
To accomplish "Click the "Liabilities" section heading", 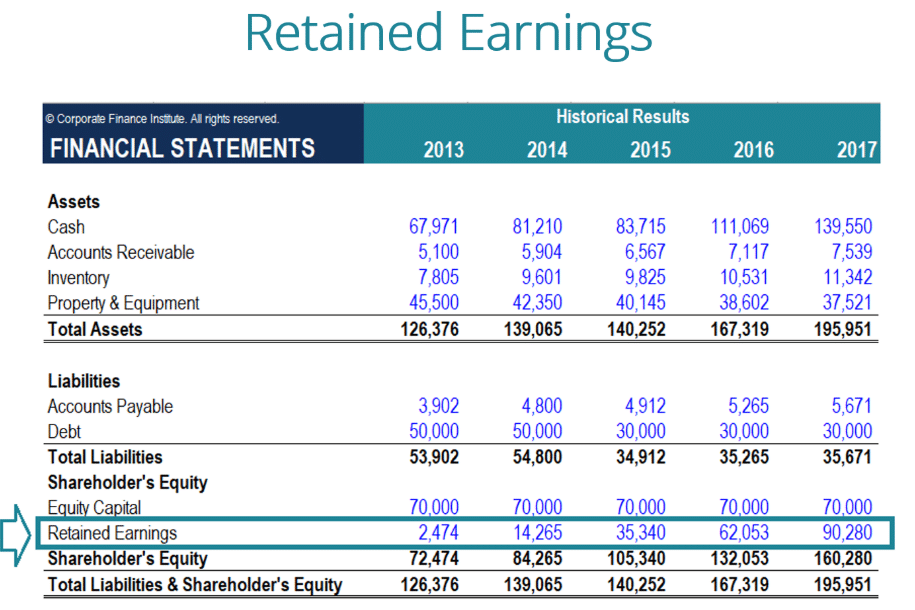I will point(84,381).
